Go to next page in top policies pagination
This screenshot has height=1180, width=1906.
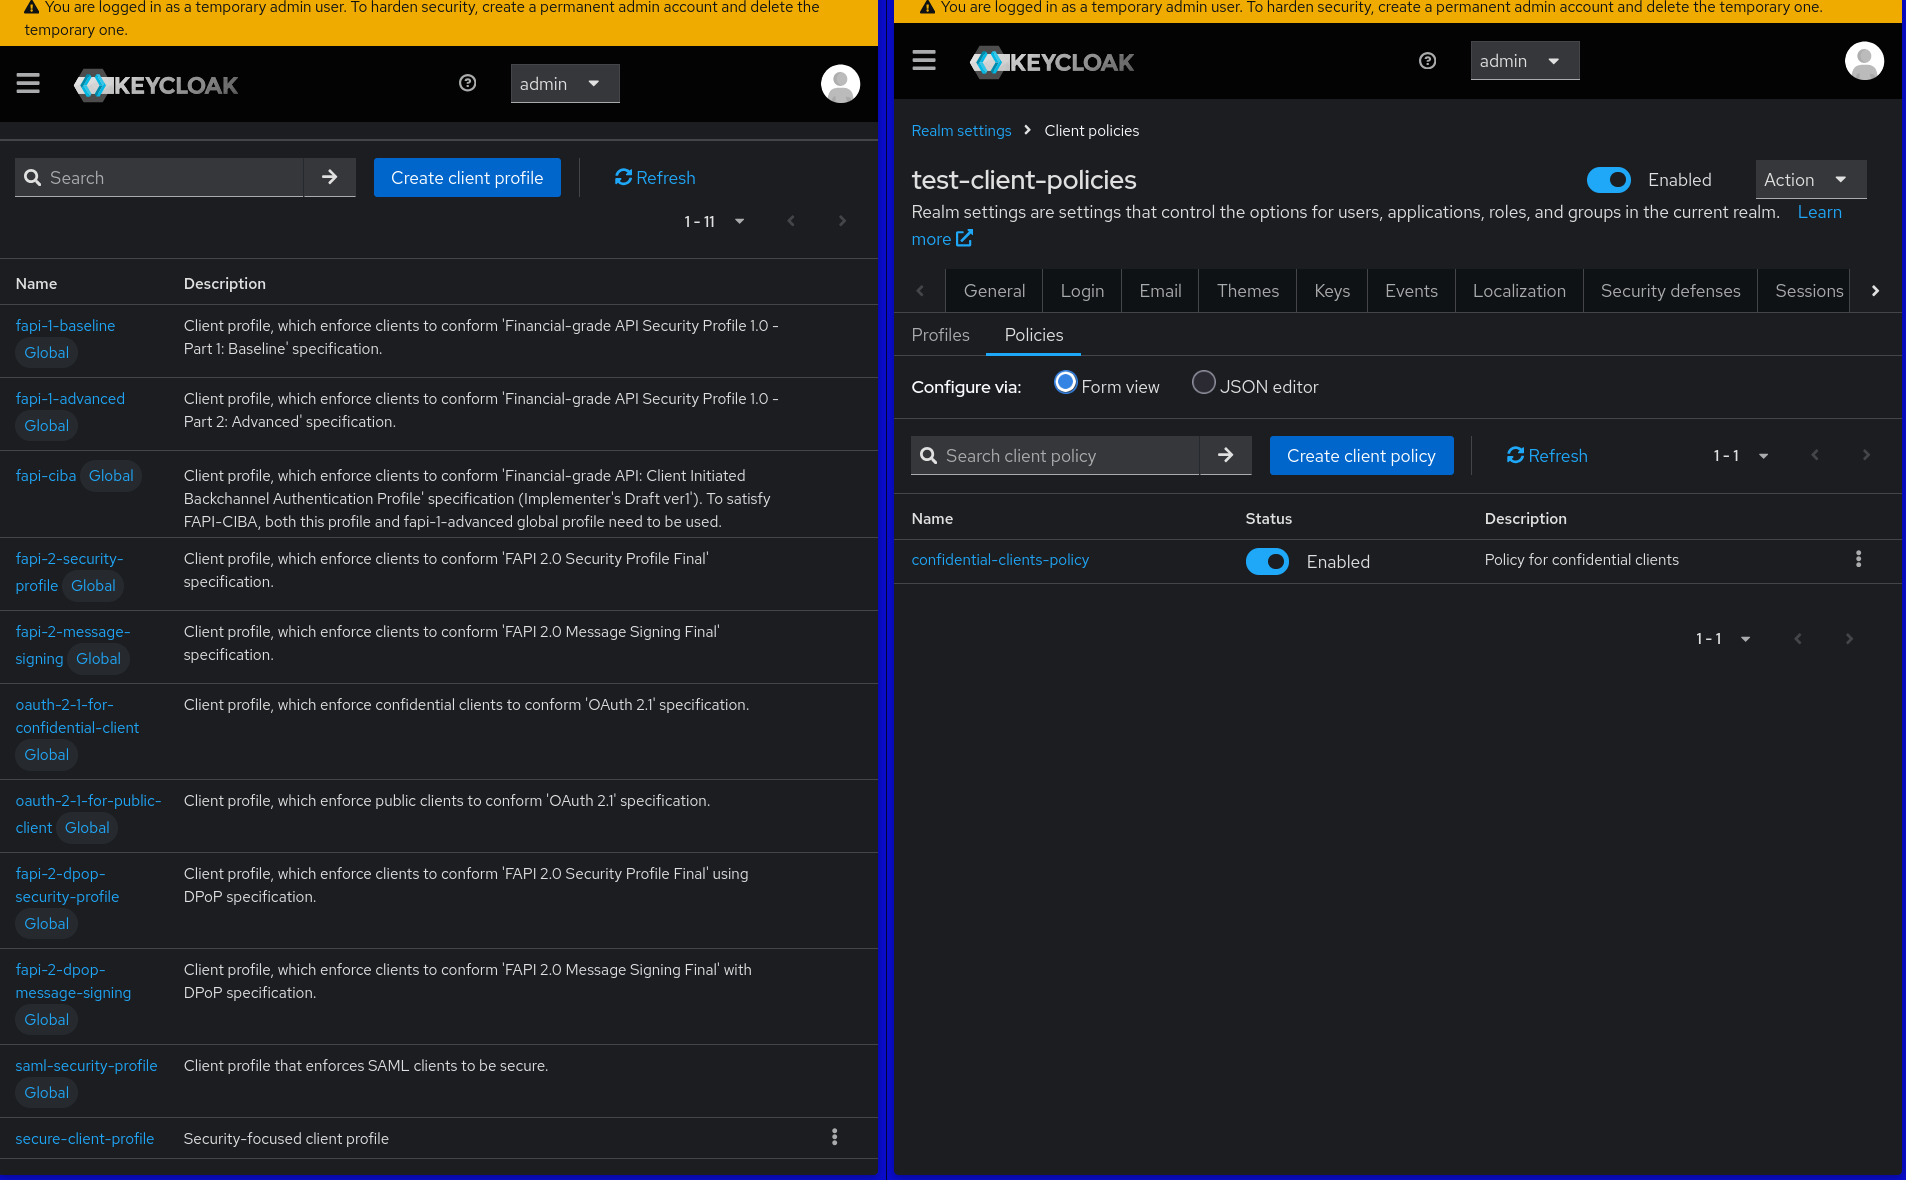[1866, 455]
